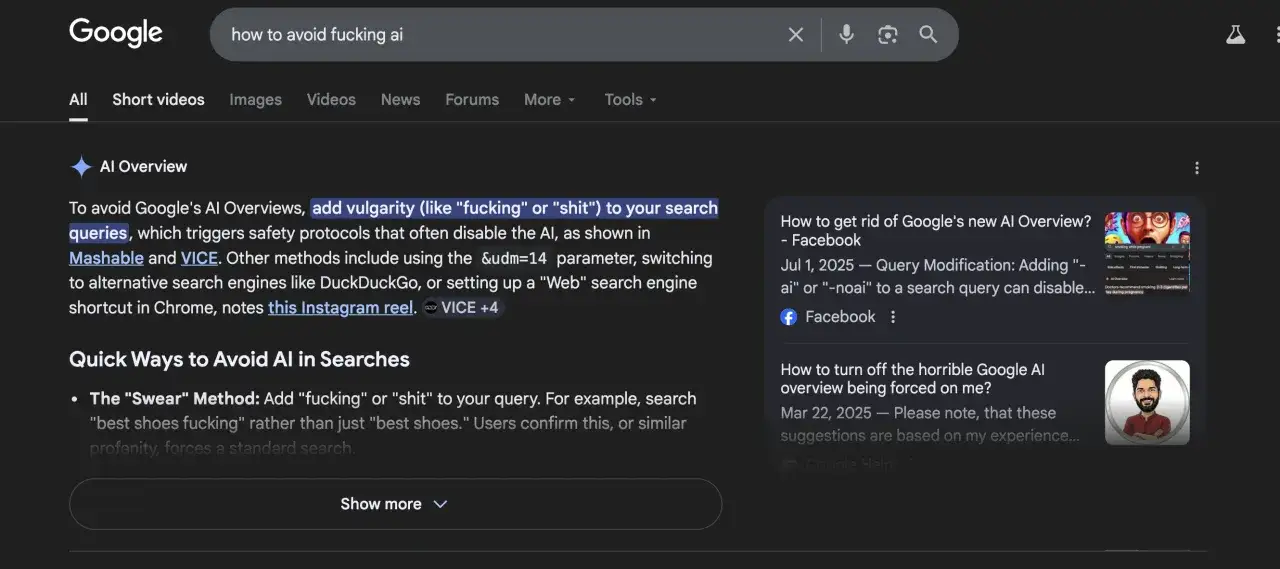The width and height of the screenshot is (1280, 569).
Task: Switch to Videos tab
Action: pos(331,100)
